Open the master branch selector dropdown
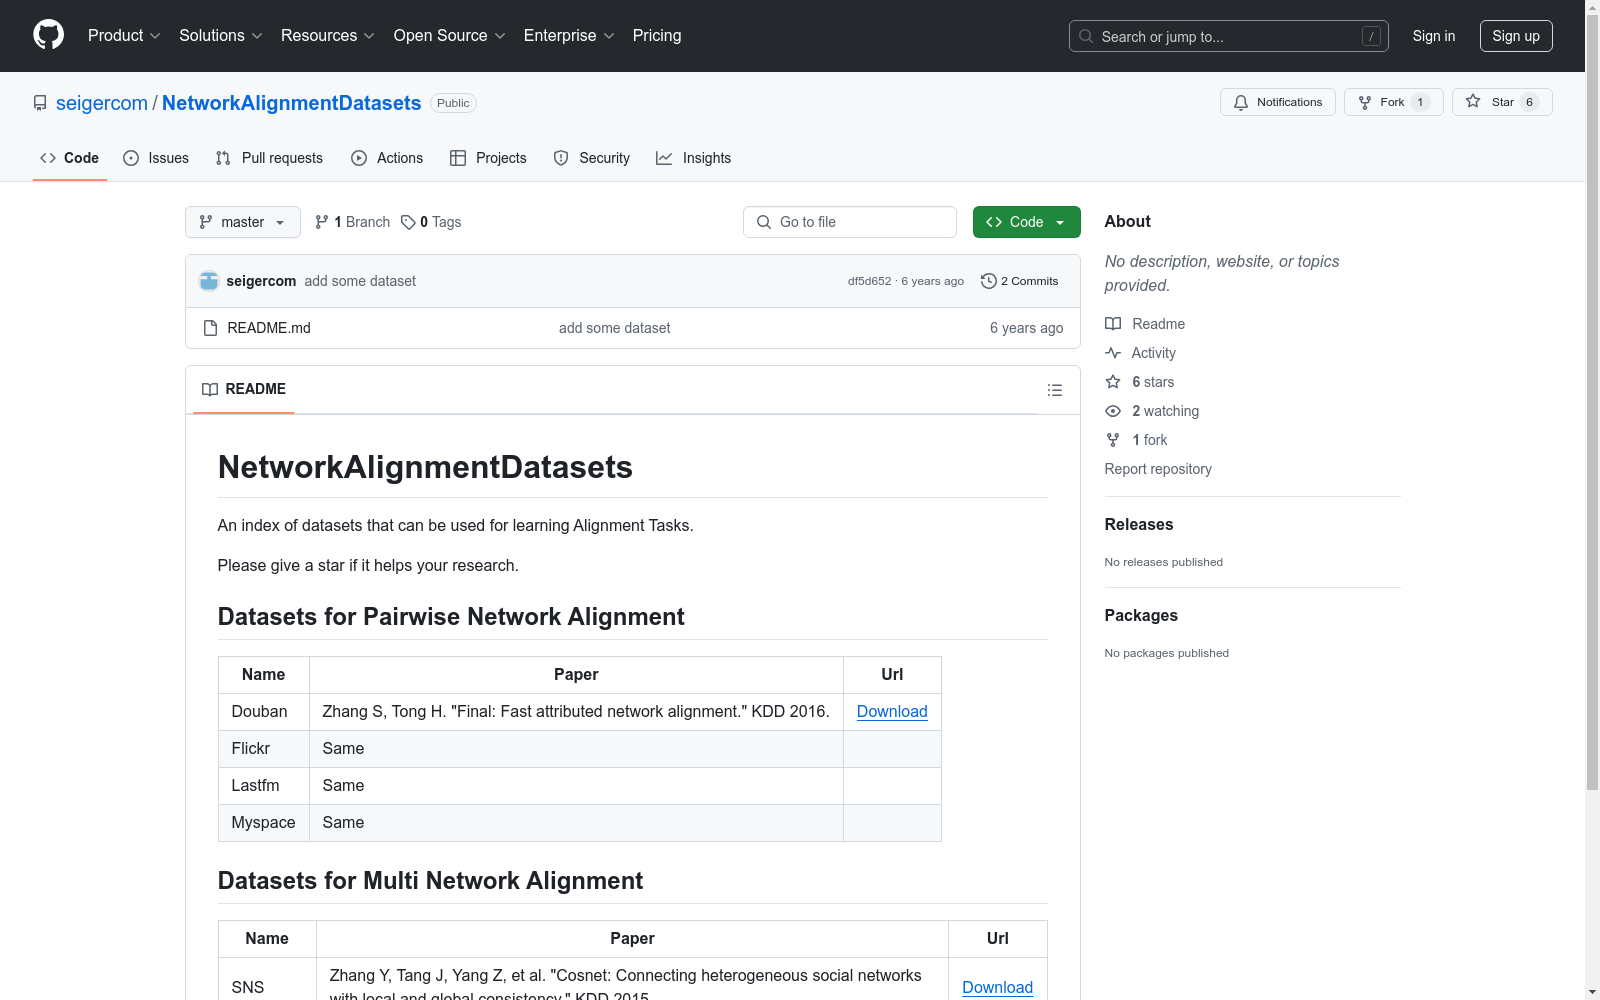The width and height of the screenshot is (1600, 1000). pyautogui.click(x=243, y=222)
